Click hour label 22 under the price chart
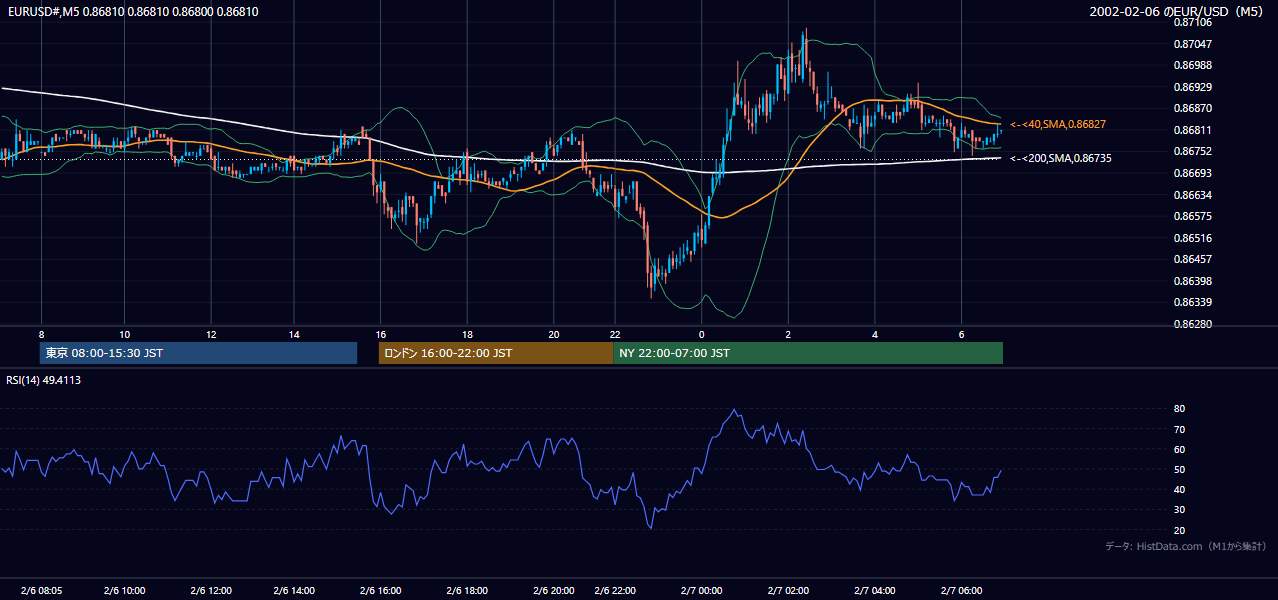 615,334
